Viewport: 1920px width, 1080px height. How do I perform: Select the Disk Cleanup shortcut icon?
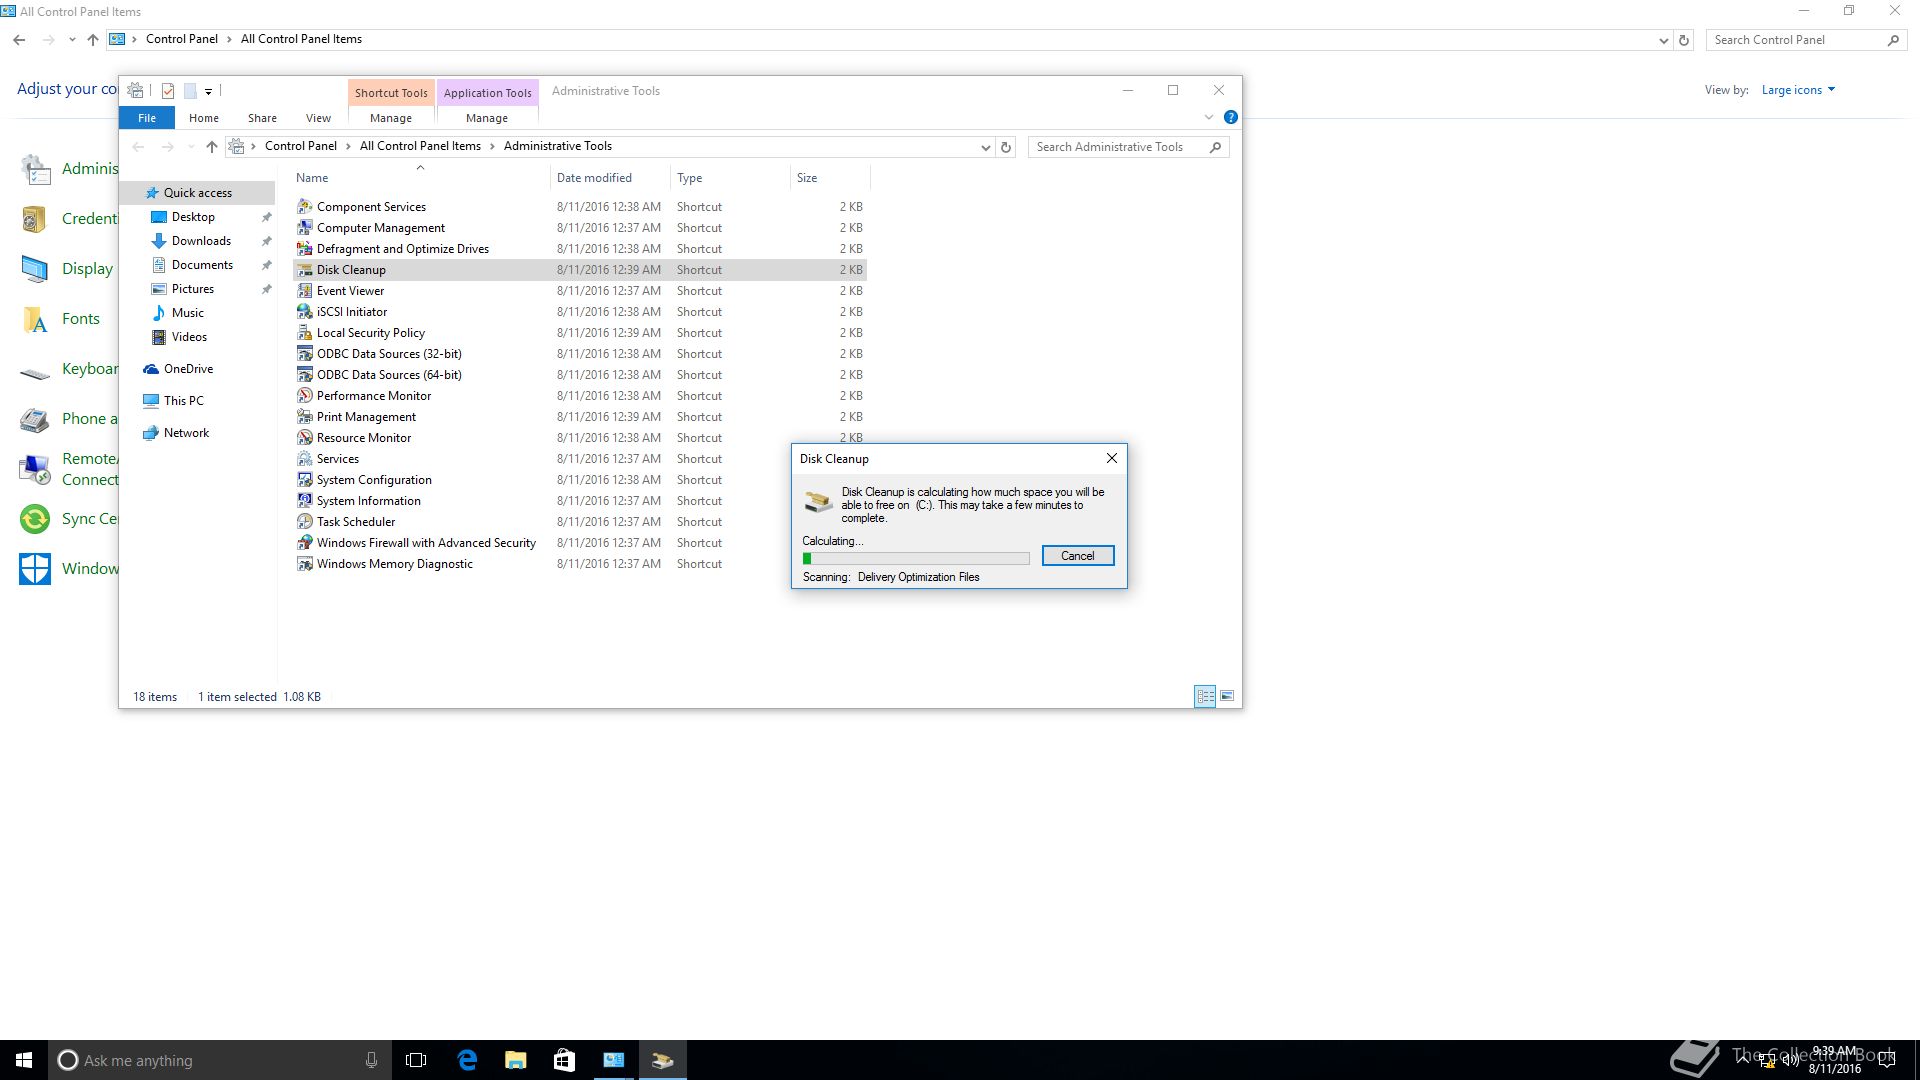[305, 269]
